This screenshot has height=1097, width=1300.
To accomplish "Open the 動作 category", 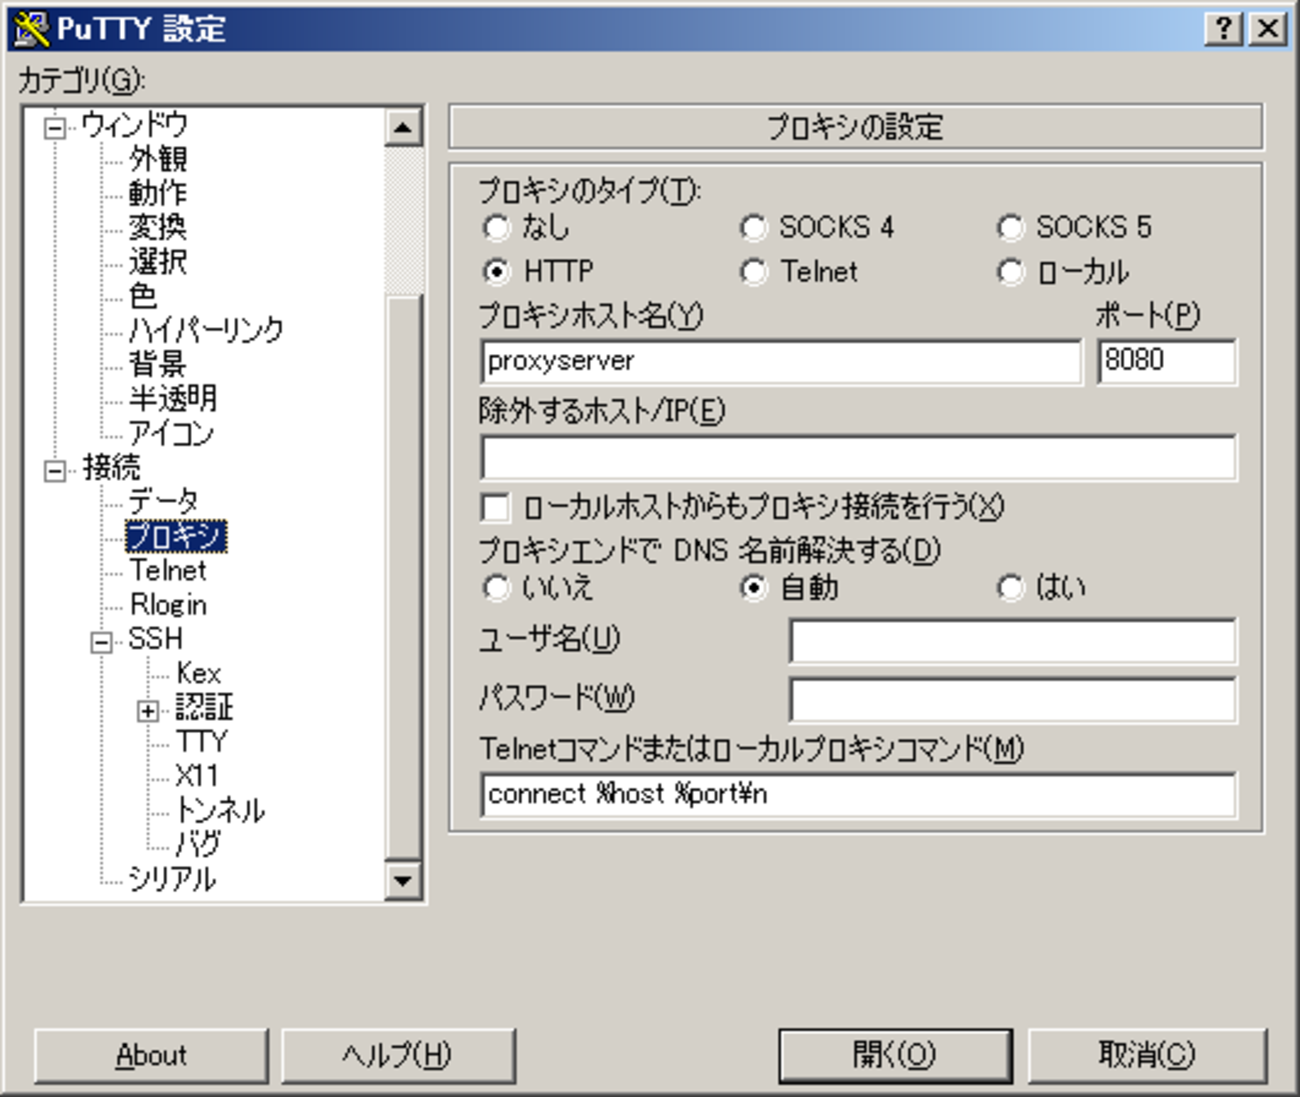I will [x=158, y=193].
